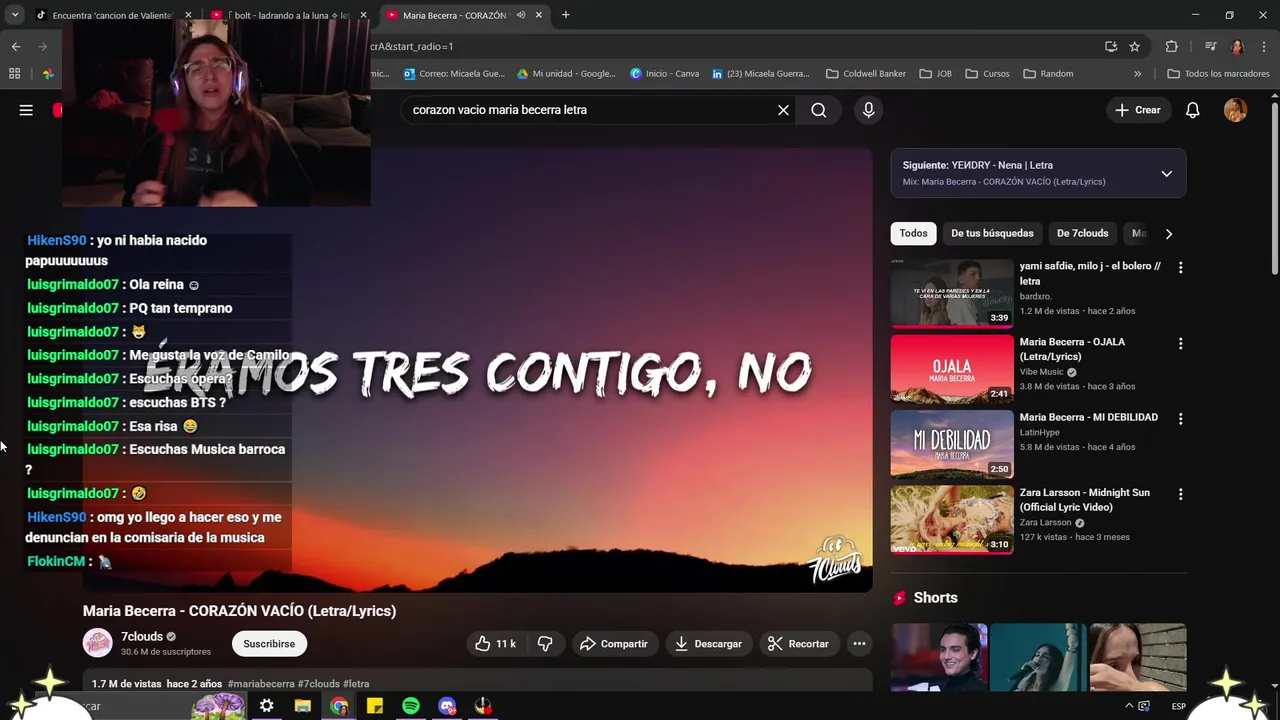Install app icon in address bar
Screen dimensions: 1280x720
coord(1111,46)
